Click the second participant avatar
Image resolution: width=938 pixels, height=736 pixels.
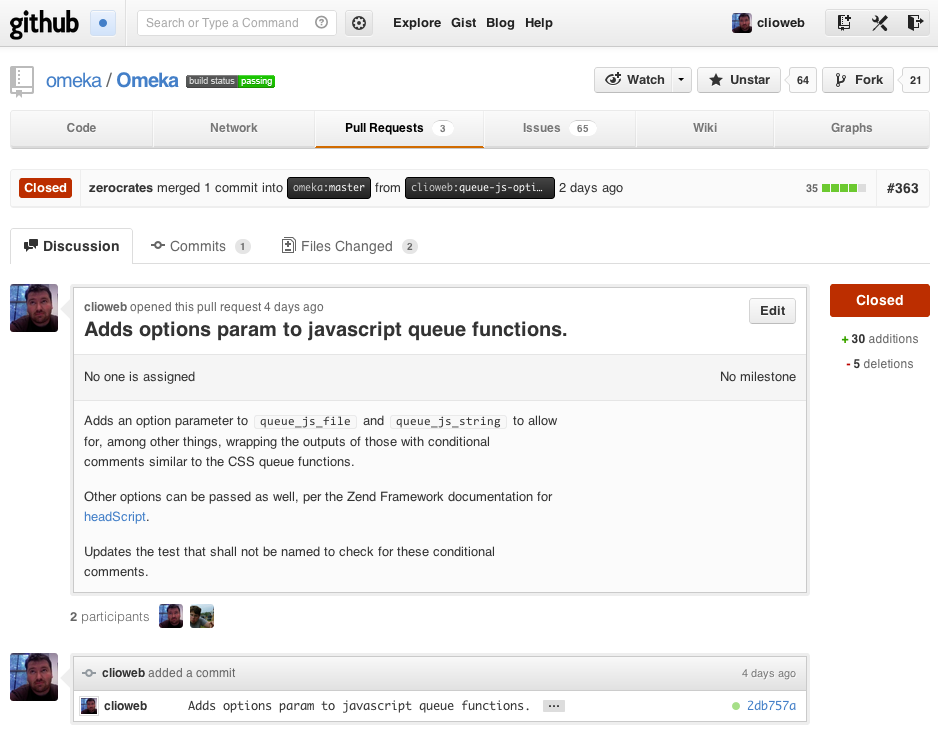pyautogui.click(x=202, y=616)
